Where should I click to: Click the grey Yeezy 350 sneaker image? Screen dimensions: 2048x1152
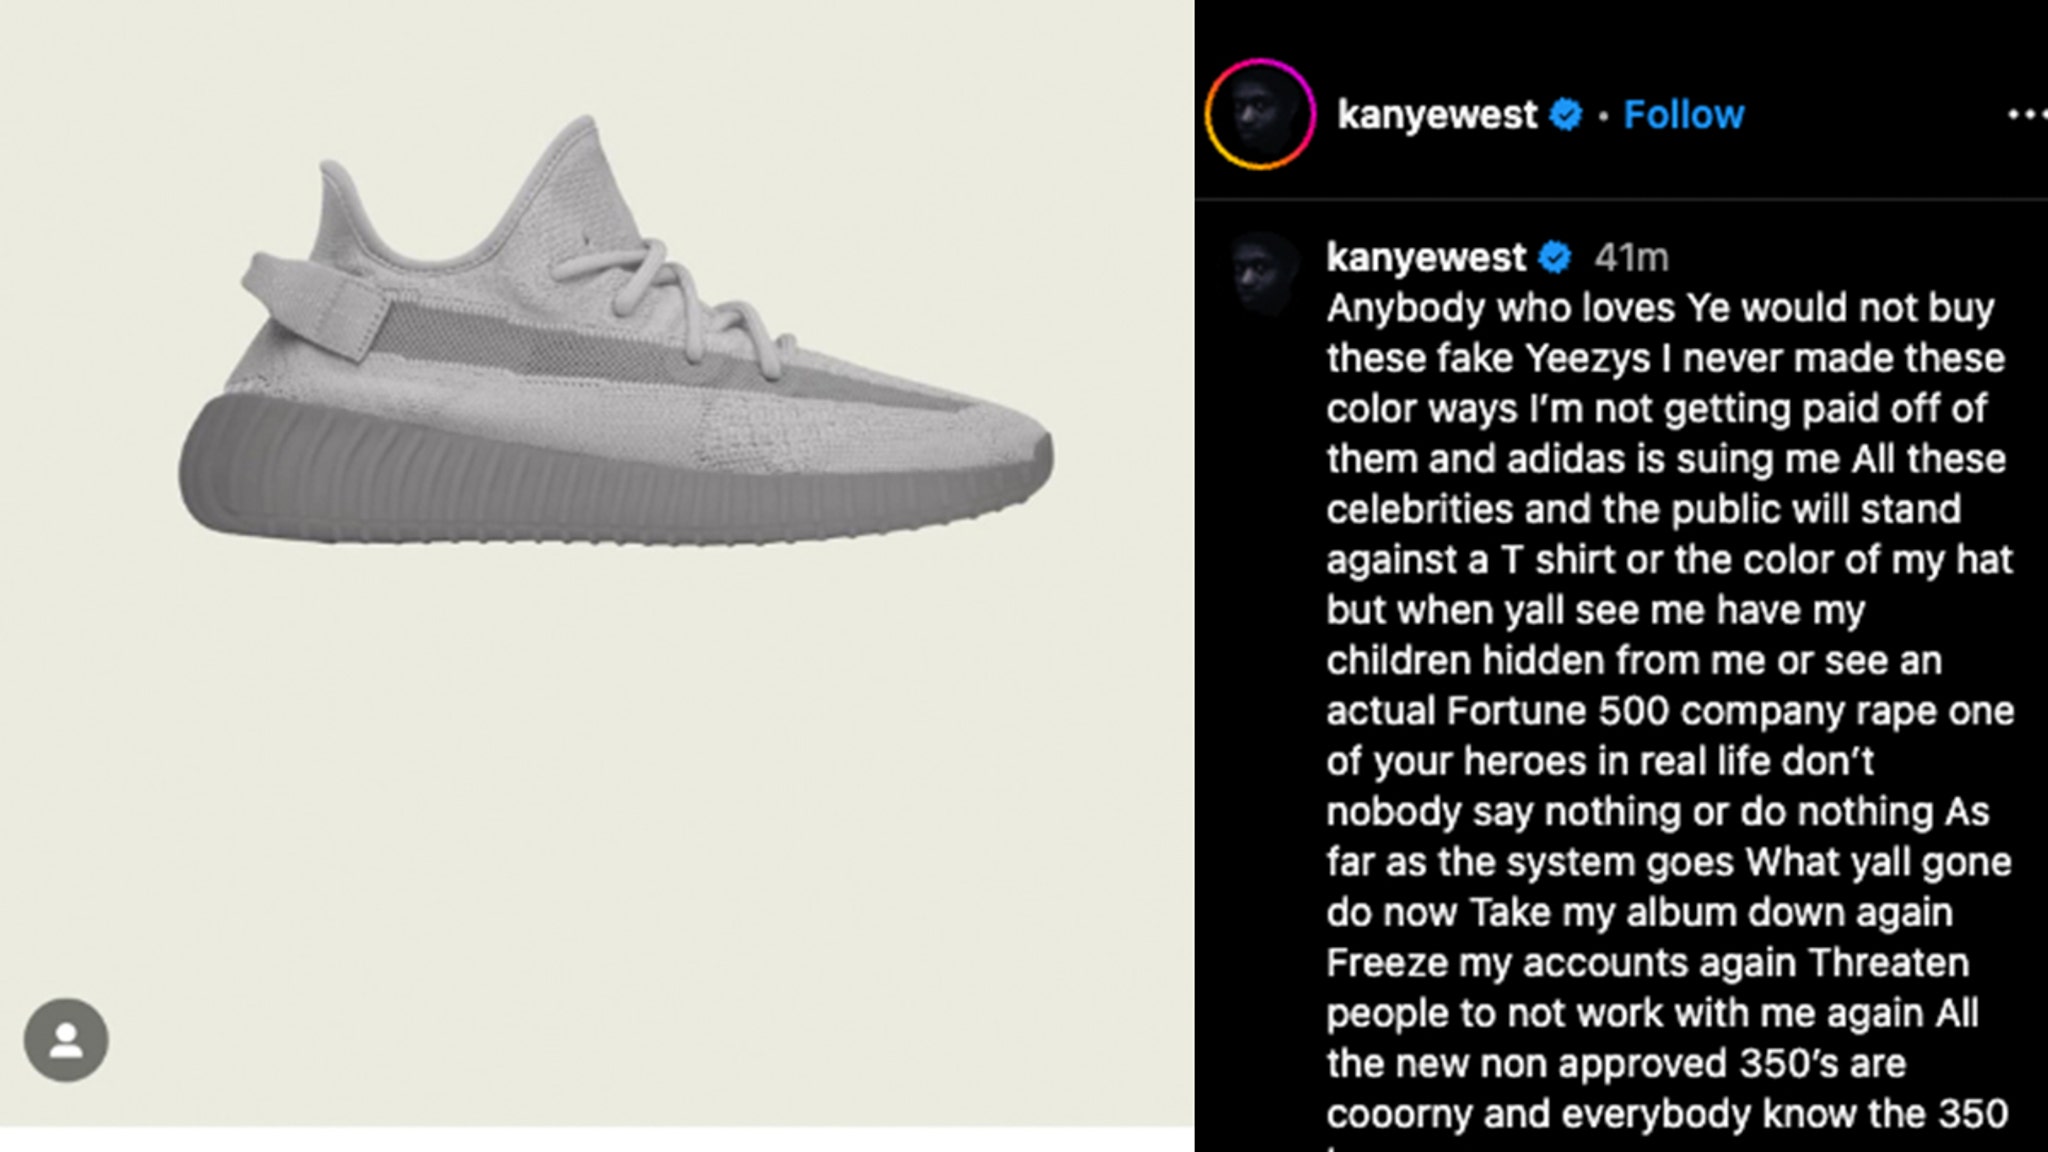point(615,330)
